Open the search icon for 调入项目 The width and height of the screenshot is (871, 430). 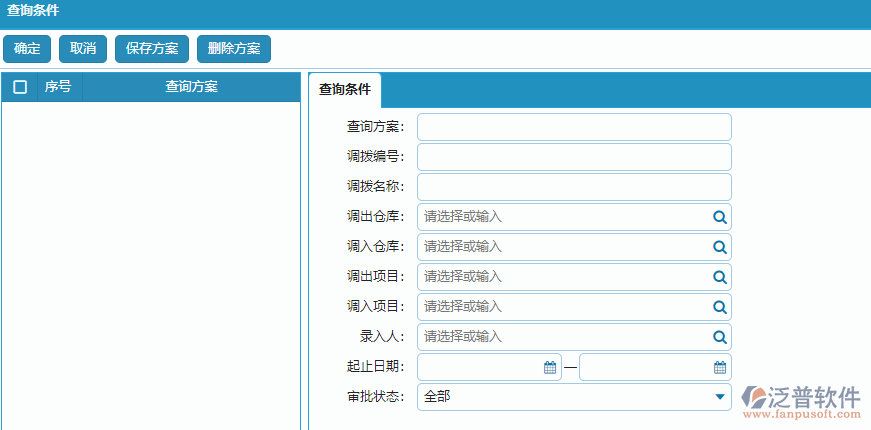click(x=720, y=307)
